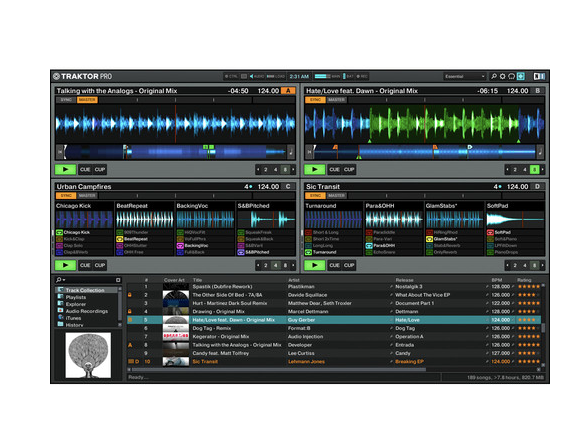The width and height of the screenshot is (580, 441).
Task: Trigger the Chicago Kick sample cell icon
Action: pyautogui.click(x=59, y=232)
